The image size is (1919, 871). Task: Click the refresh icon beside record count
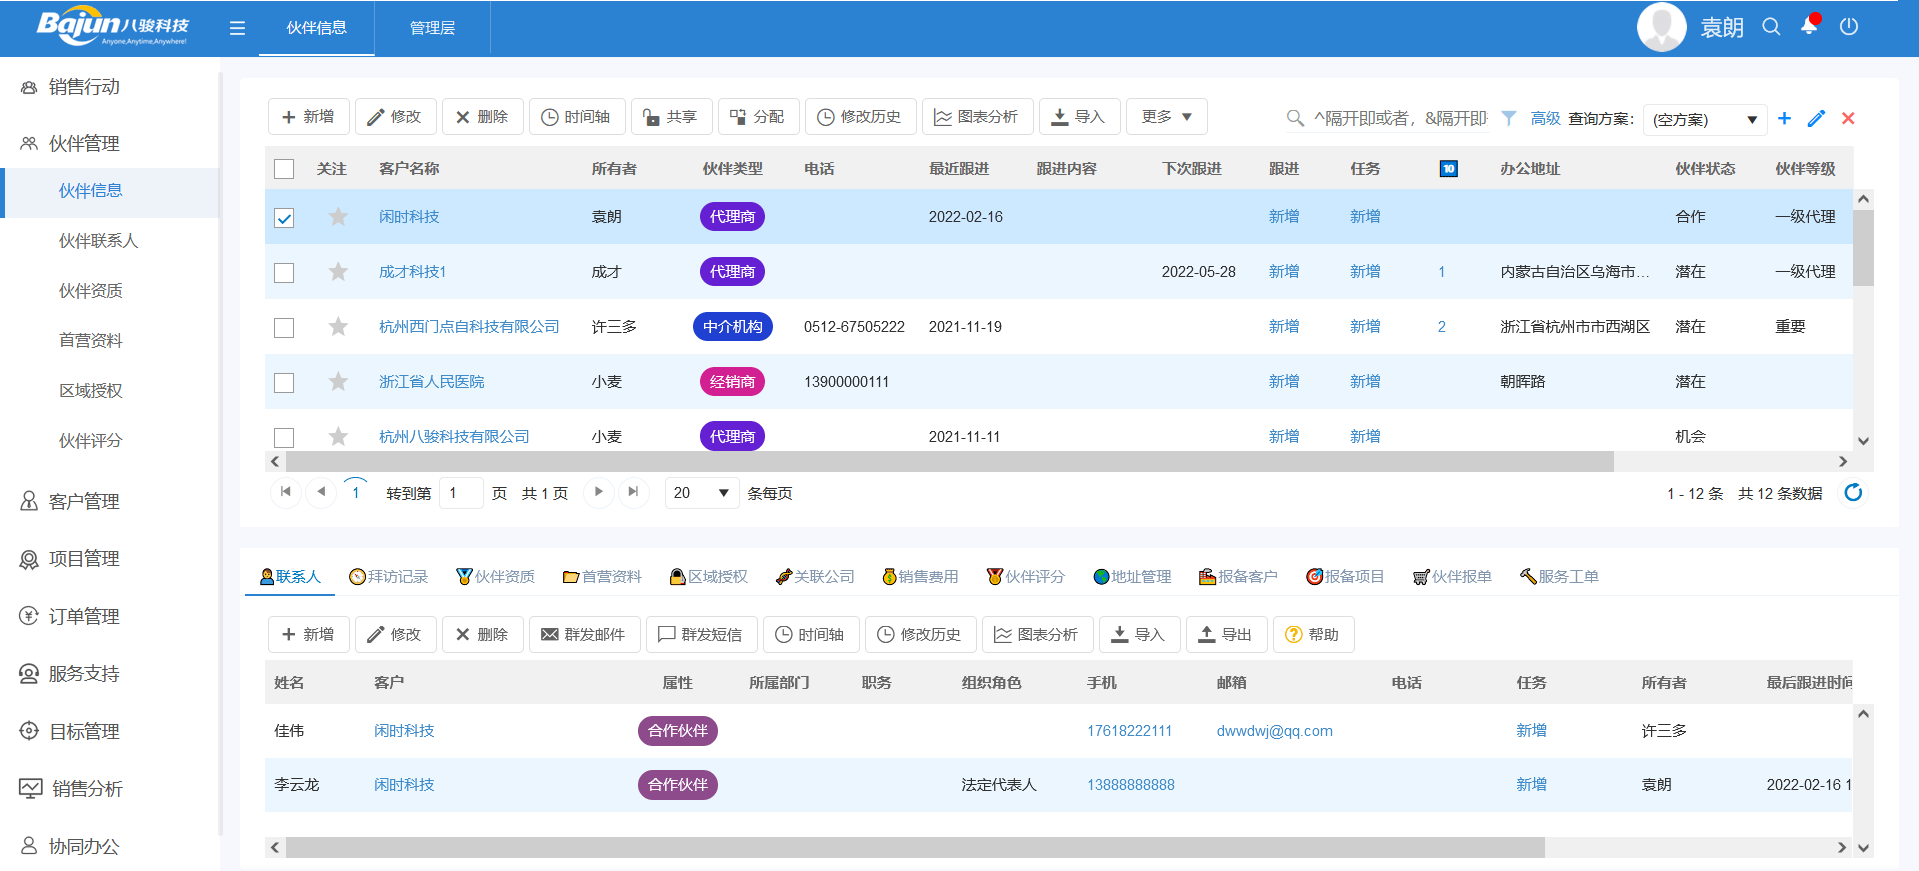(1853, 493)
